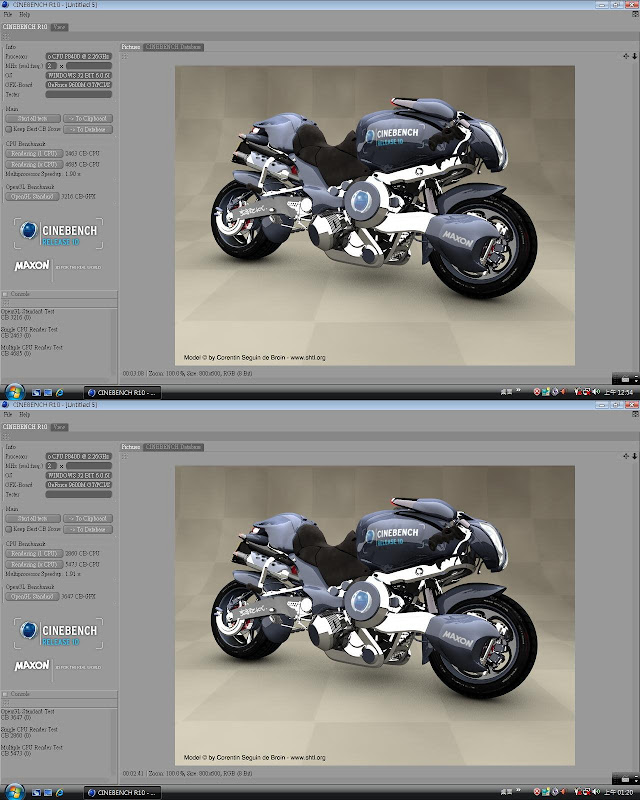Open Windows Start orb in 12:54 screenshot
640x800 pixels.
14,392
